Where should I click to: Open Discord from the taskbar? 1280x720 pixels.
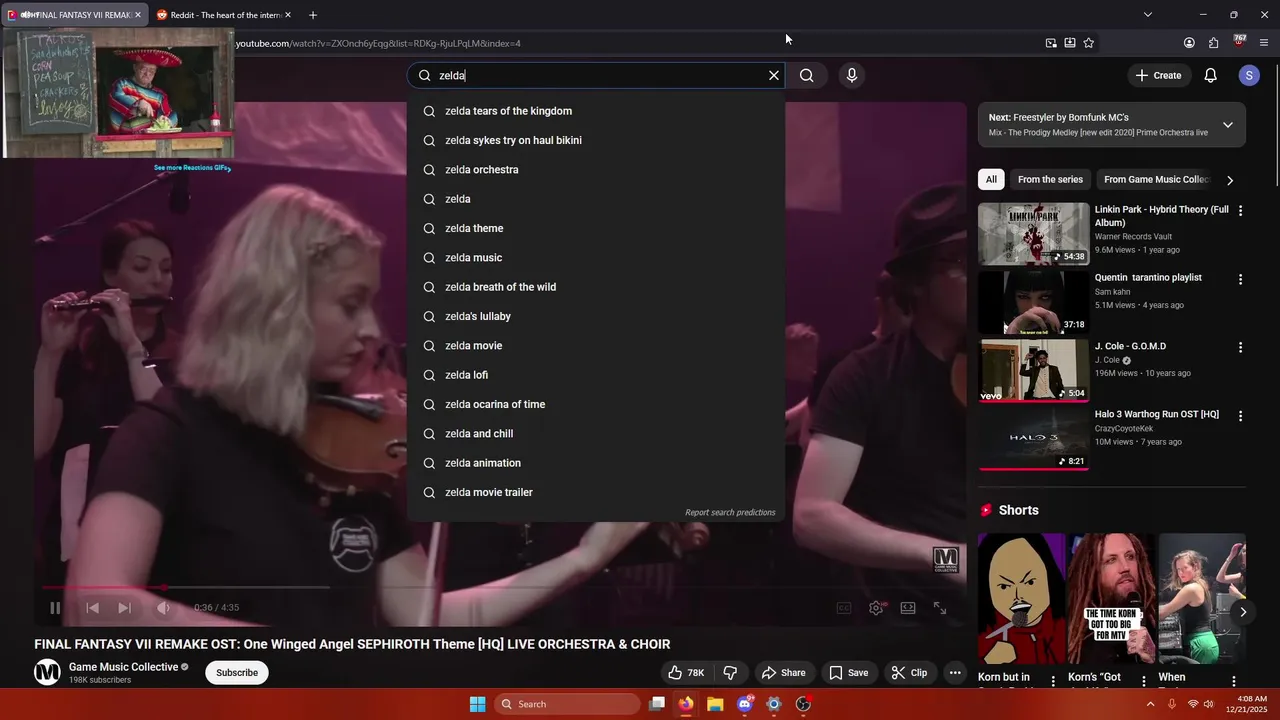click(x=744, y=704)
